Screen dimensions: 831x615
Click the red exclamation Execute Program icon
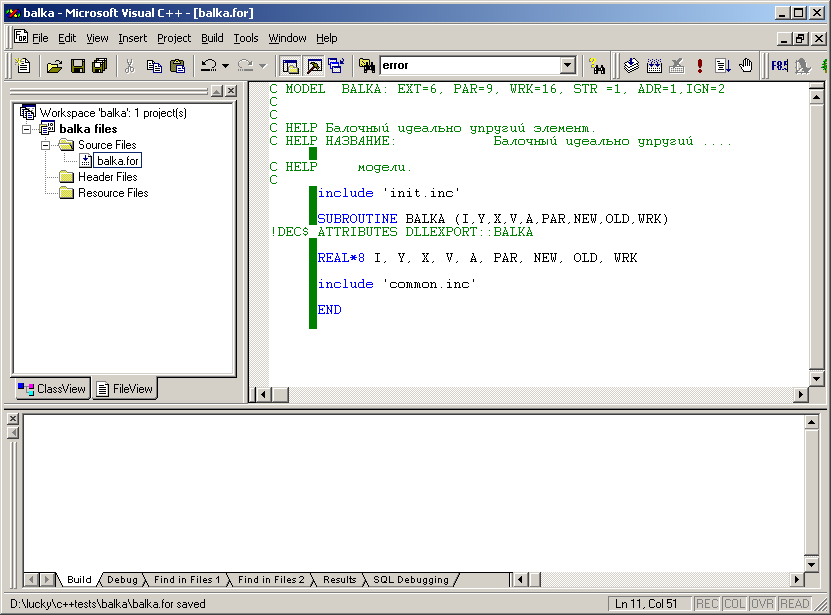[700, 66]
